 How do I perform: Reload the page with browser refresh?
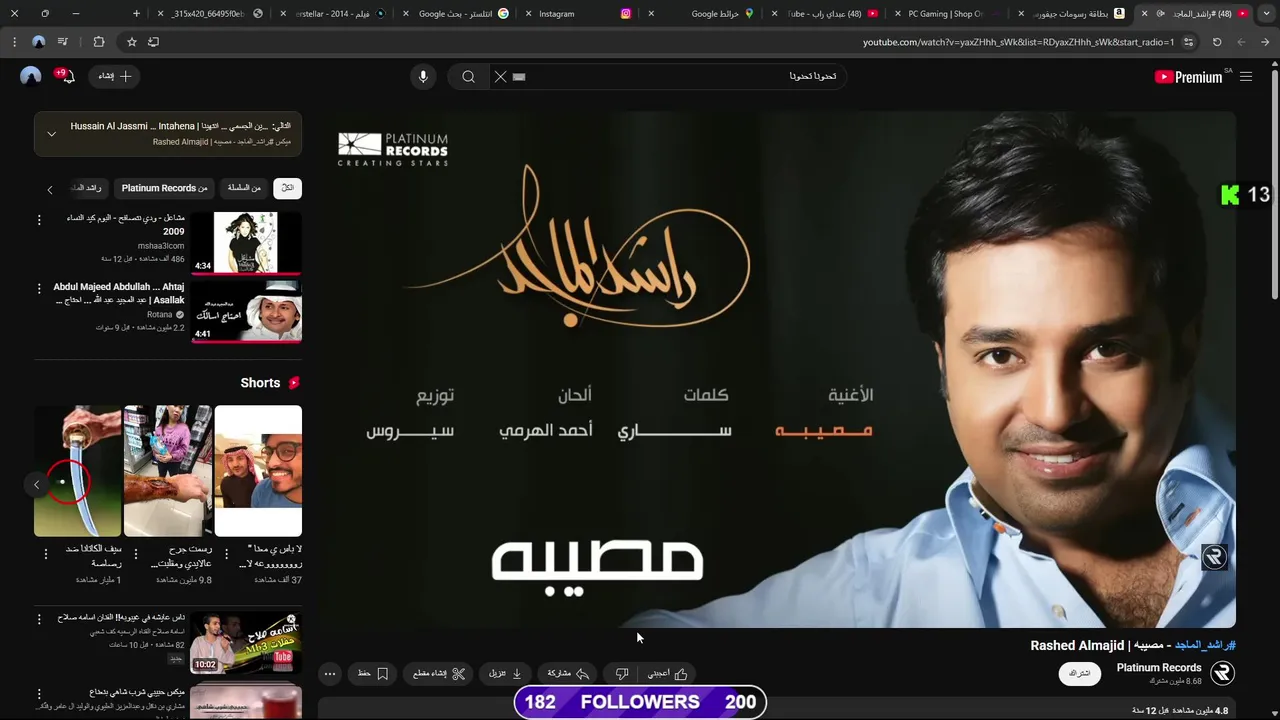(x=1217, y=42)
